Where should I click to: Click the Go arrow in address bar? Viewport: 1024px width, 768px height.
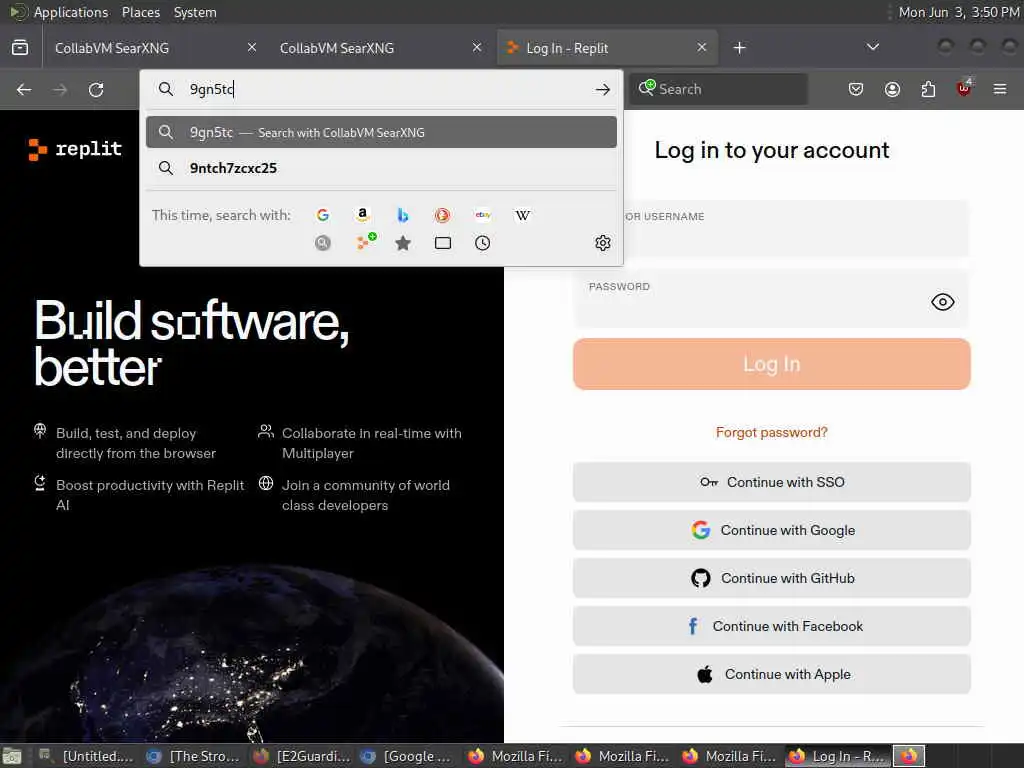pyautogui.click(x=603, y=89)
